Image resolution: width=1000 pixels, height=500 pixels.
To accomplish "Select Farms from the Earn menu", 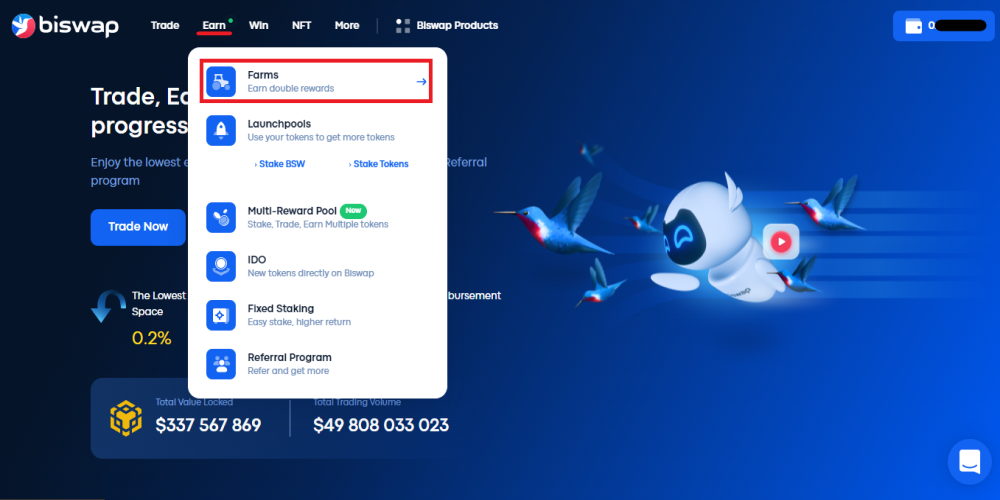I will tap(317, 81).
